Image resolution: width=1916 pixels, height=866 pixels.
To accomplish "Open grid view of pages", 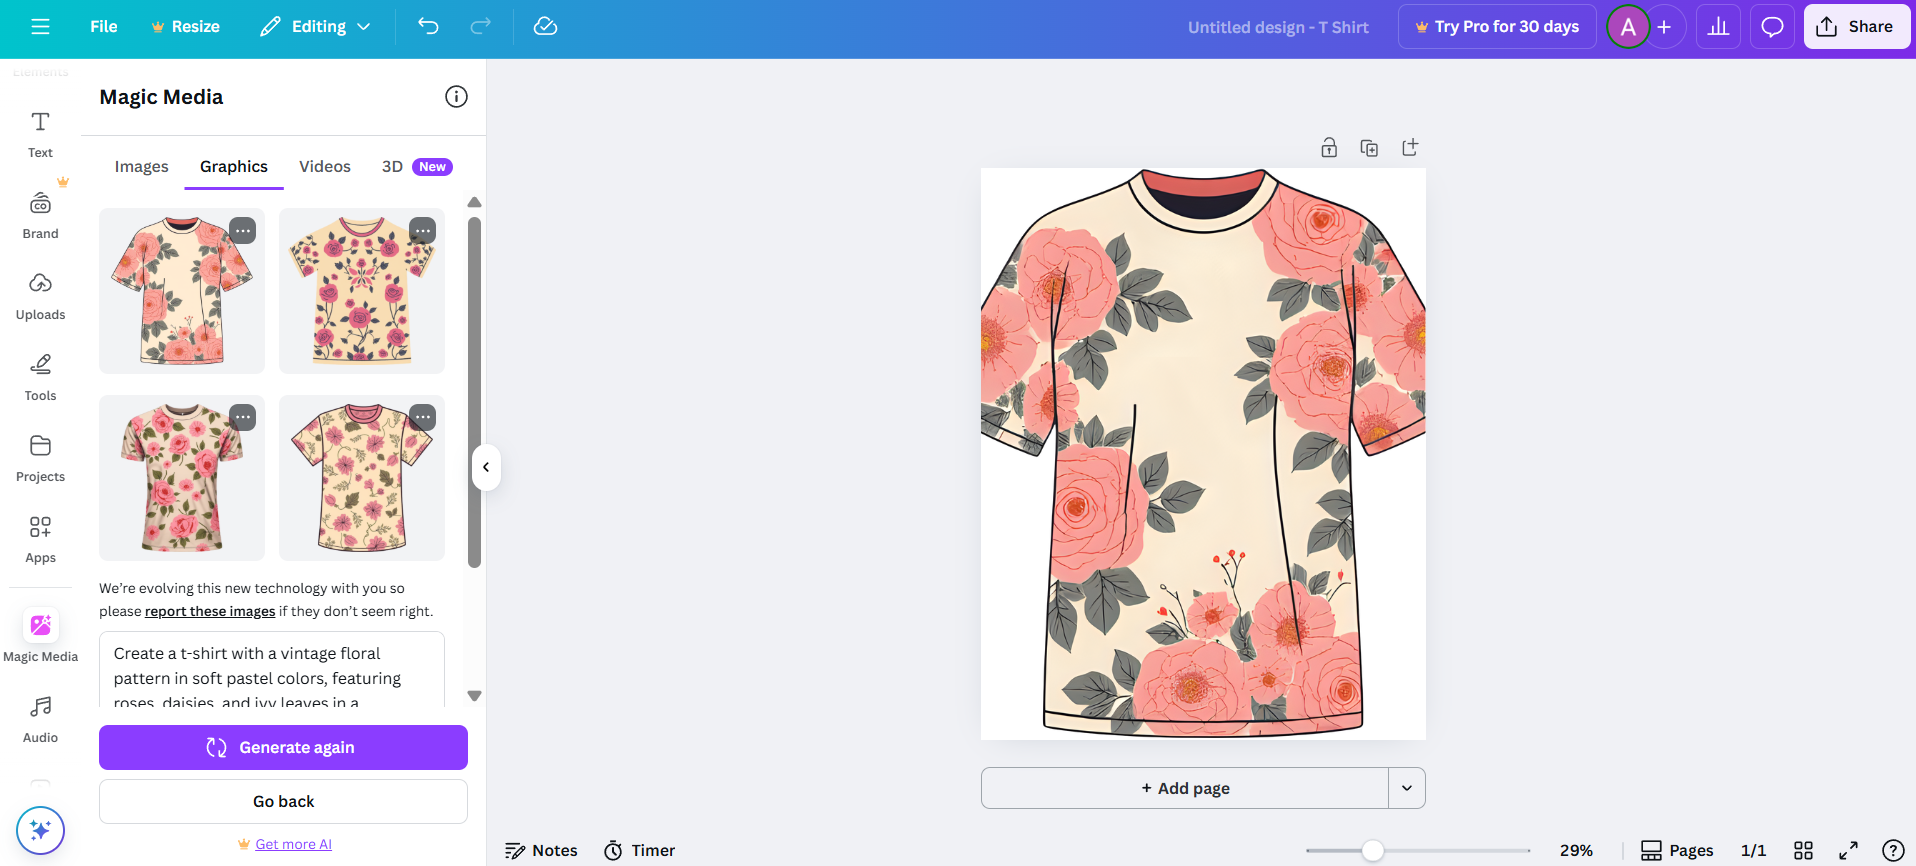I will pyautogui.click(x=1803, y=851).
